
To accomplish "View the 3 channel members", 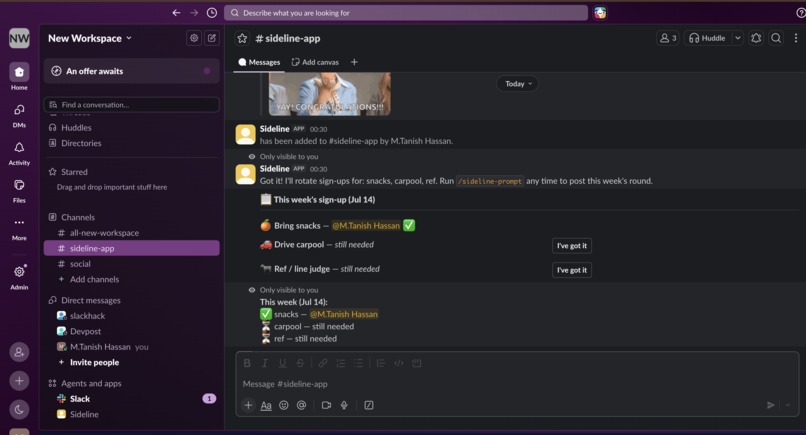I will point(668,38).
